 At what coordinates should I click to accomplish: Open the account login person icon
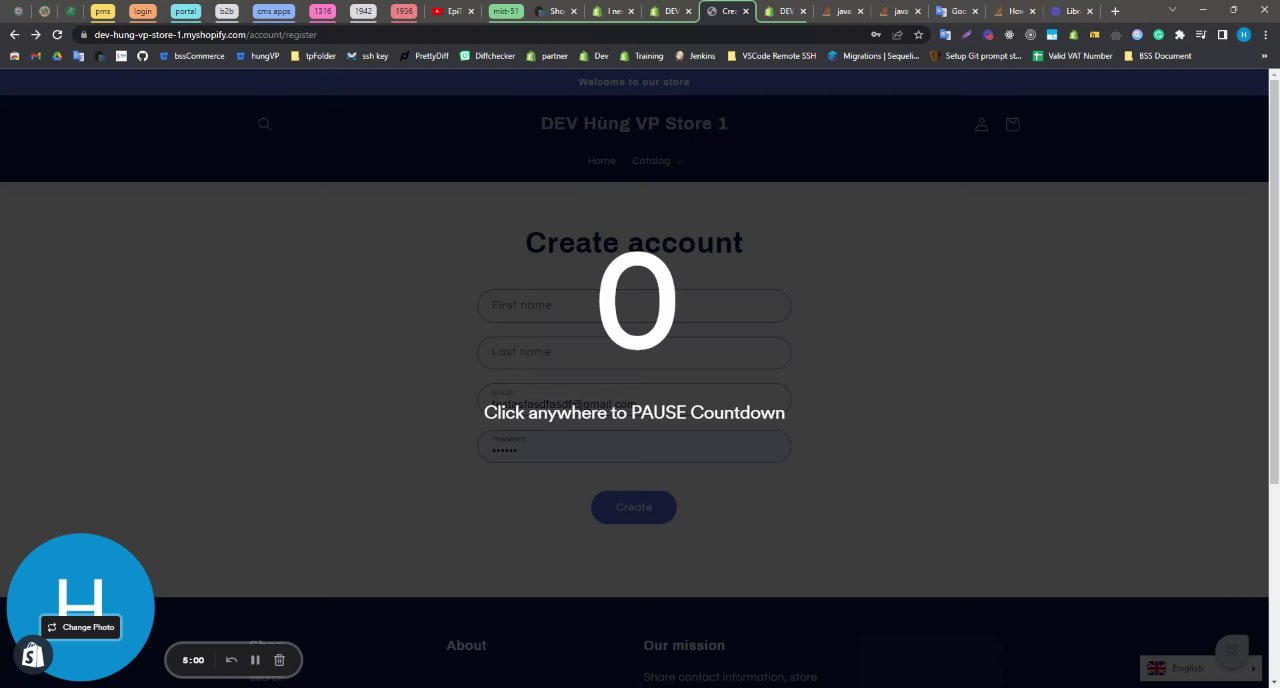(x=981, y=124)
